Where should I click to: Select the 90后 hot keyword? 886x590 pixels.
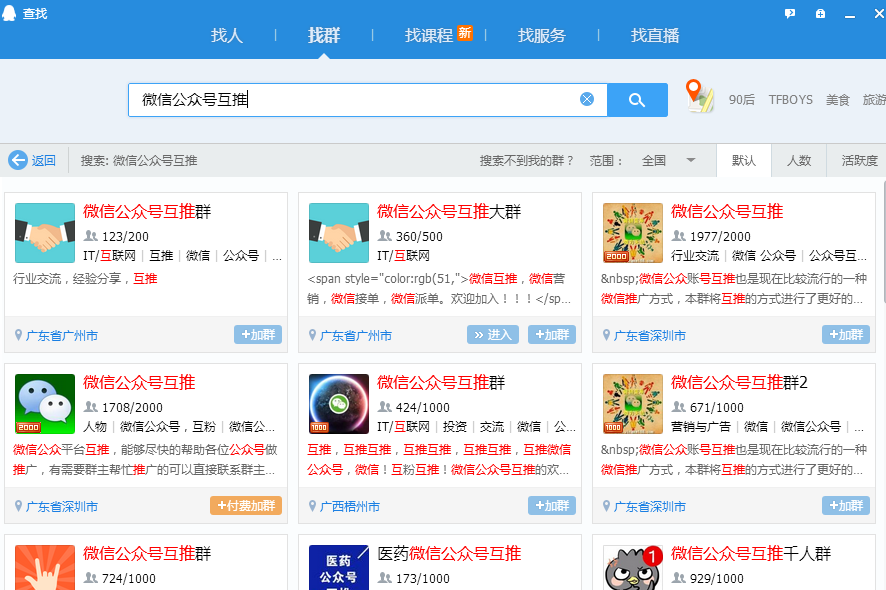(x=741, y=99)
